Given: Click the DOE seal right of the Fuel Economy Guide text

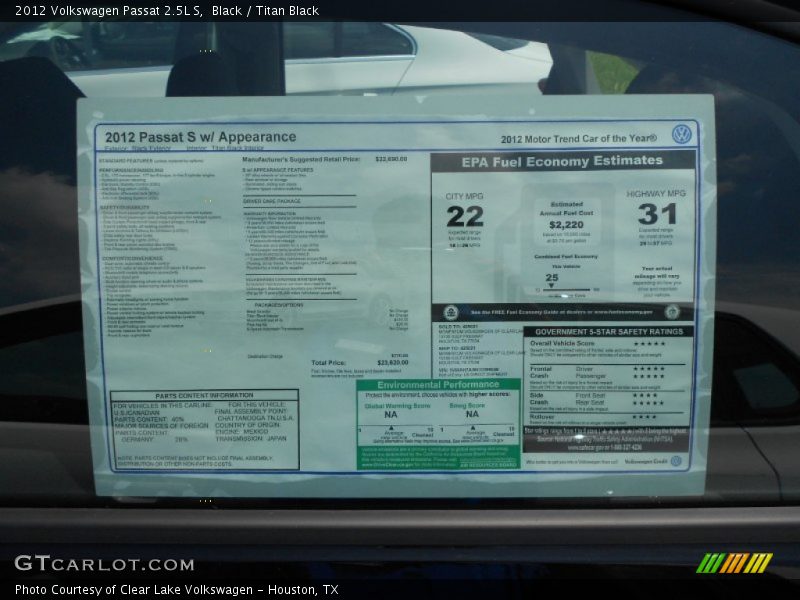Looking at the screenshot, I should pyautogui.click(x=672, y=311).
